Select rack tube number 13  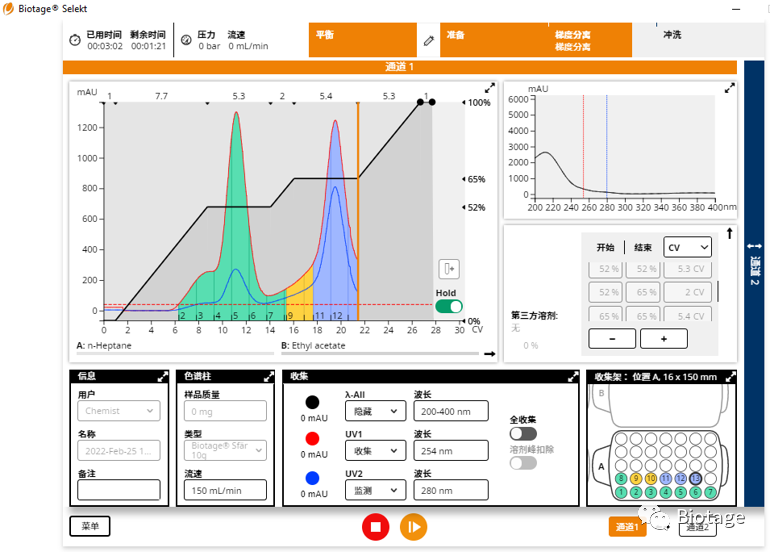695,478
